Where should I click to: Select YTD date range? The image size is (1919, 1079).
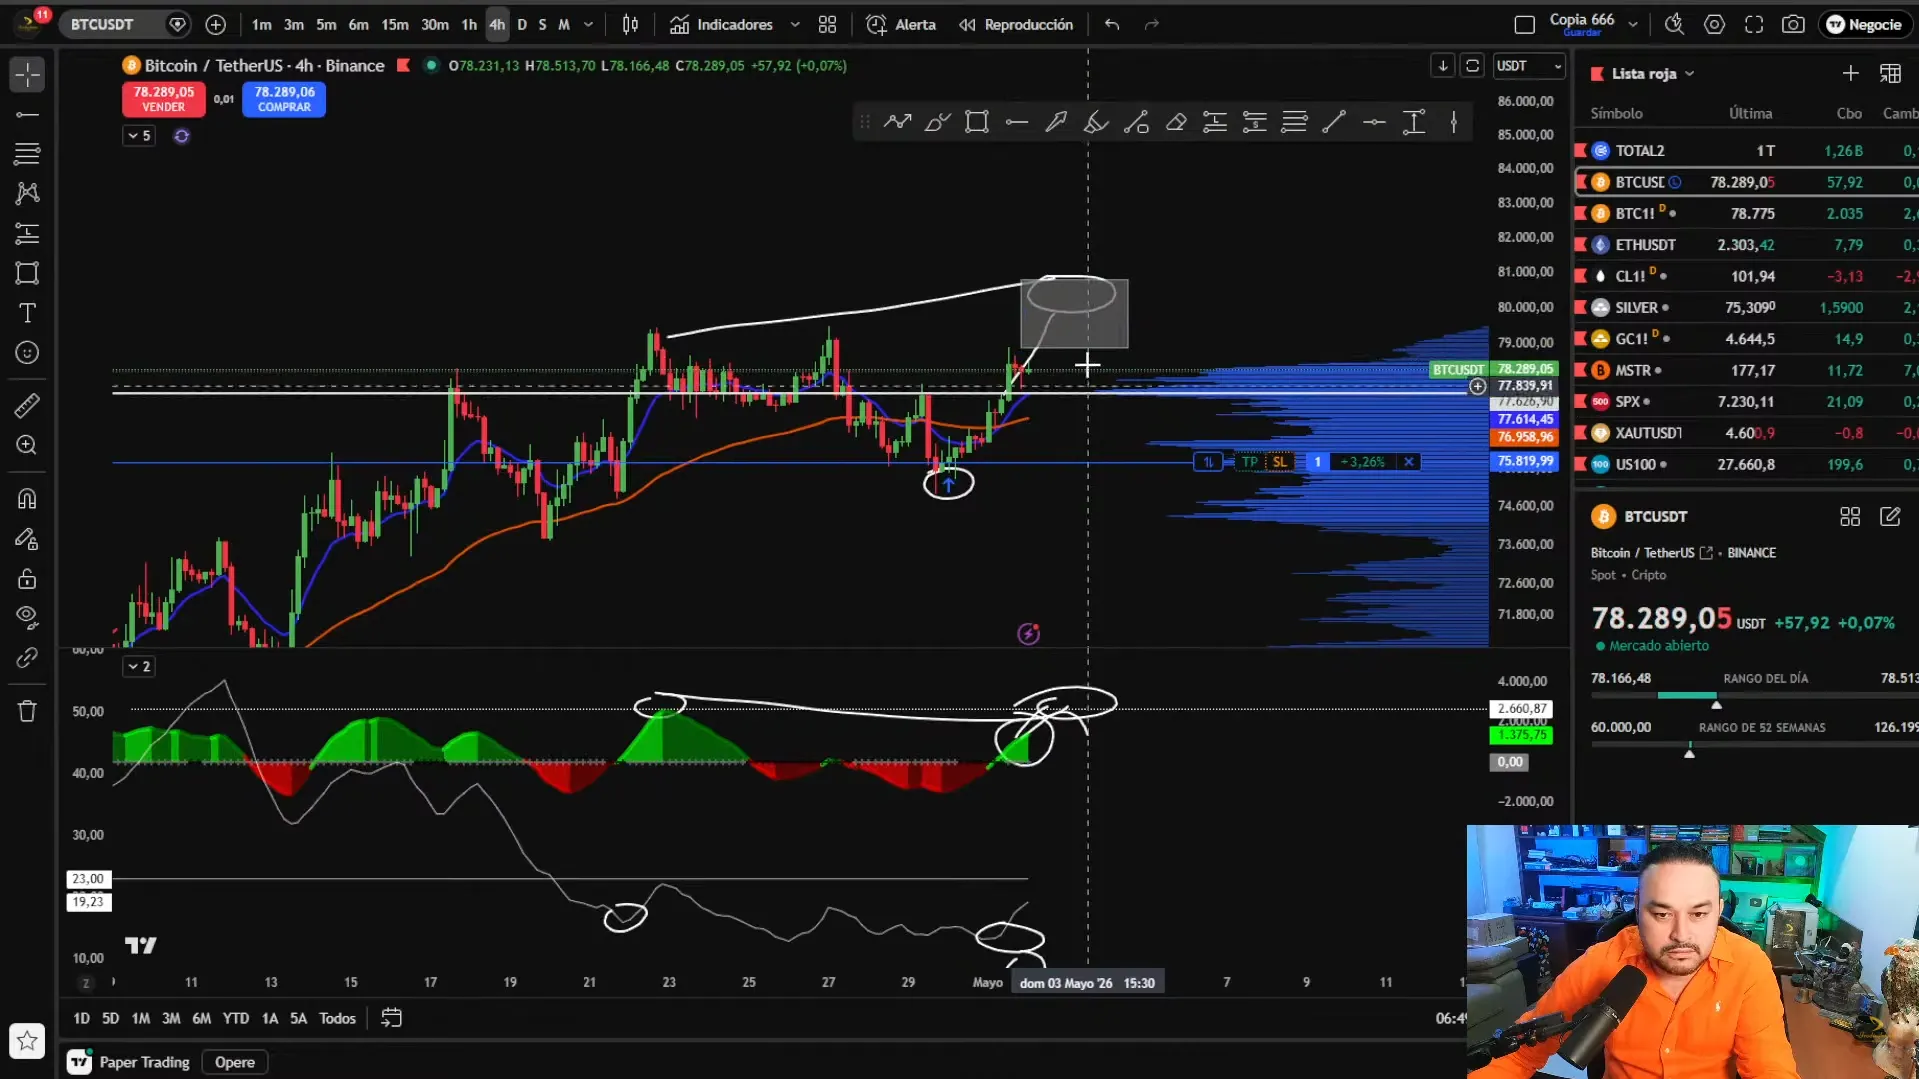coord(236,1018)
